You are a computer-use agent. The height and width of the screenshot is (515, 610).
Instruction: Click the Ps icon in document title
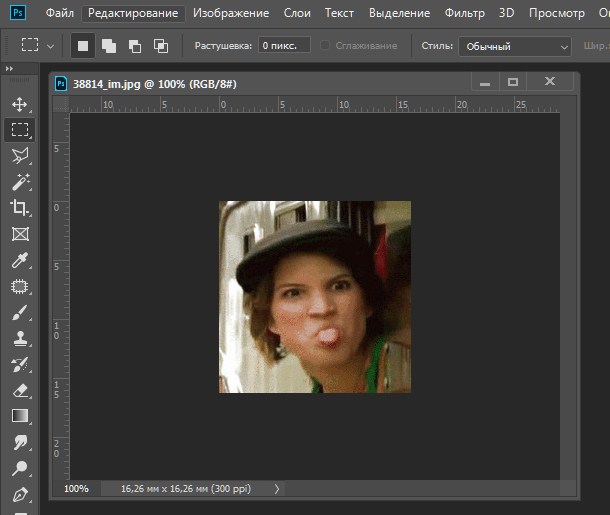[61, 84]
